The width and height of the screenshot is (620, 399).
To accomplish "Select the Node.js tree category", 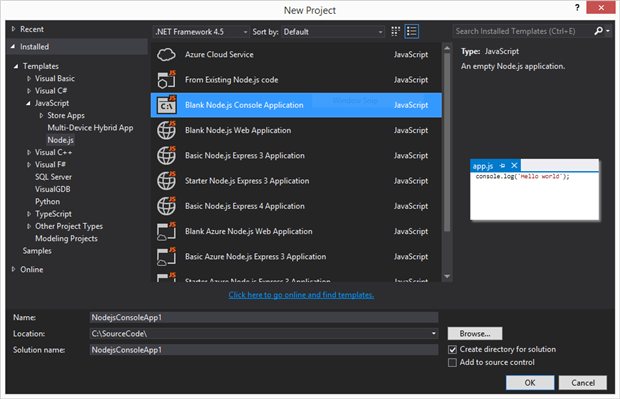I will coord(60,140).
